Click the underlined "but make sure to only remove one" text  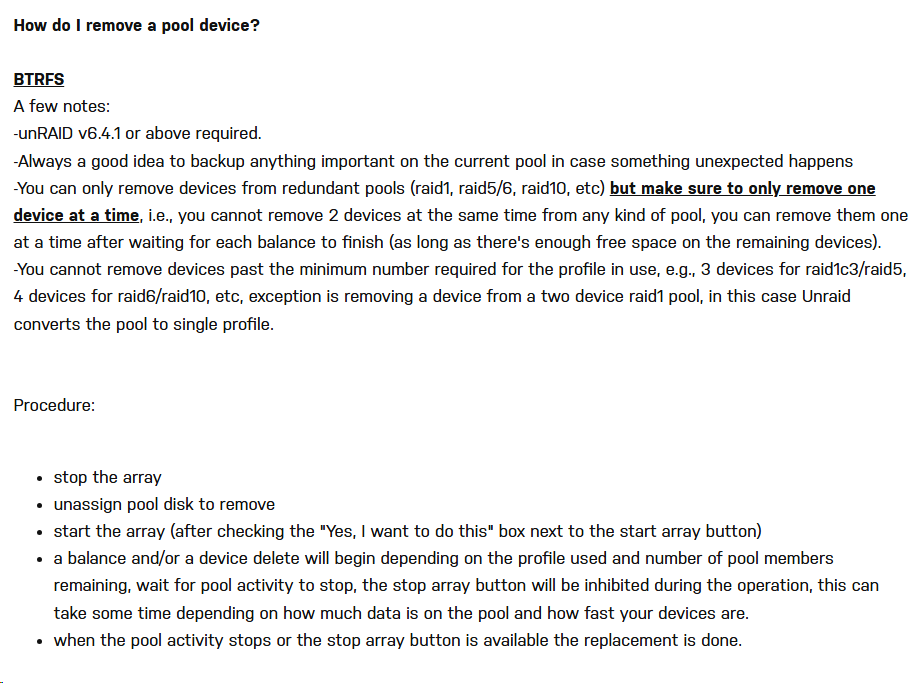point(743,188)
